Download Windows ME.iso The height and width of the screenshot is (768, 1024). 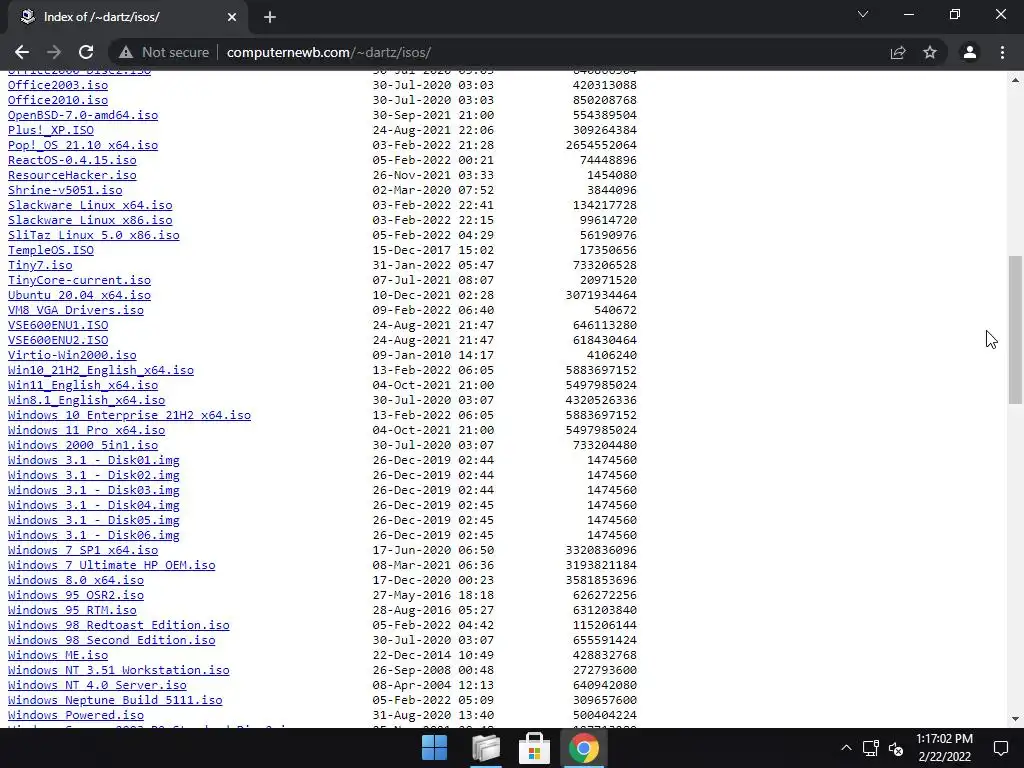click(58, 656)
